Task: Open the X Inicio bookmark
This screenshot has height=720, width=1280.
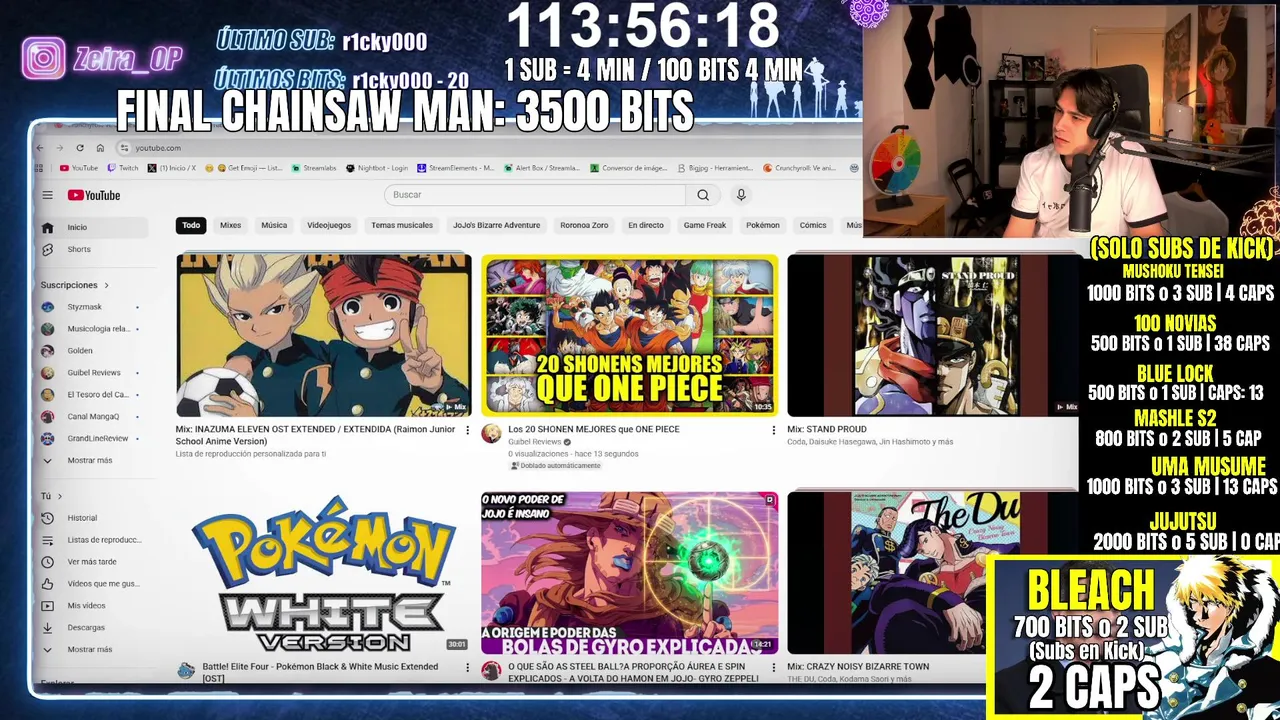Action: pyautogui.click(x=172, y=168)
